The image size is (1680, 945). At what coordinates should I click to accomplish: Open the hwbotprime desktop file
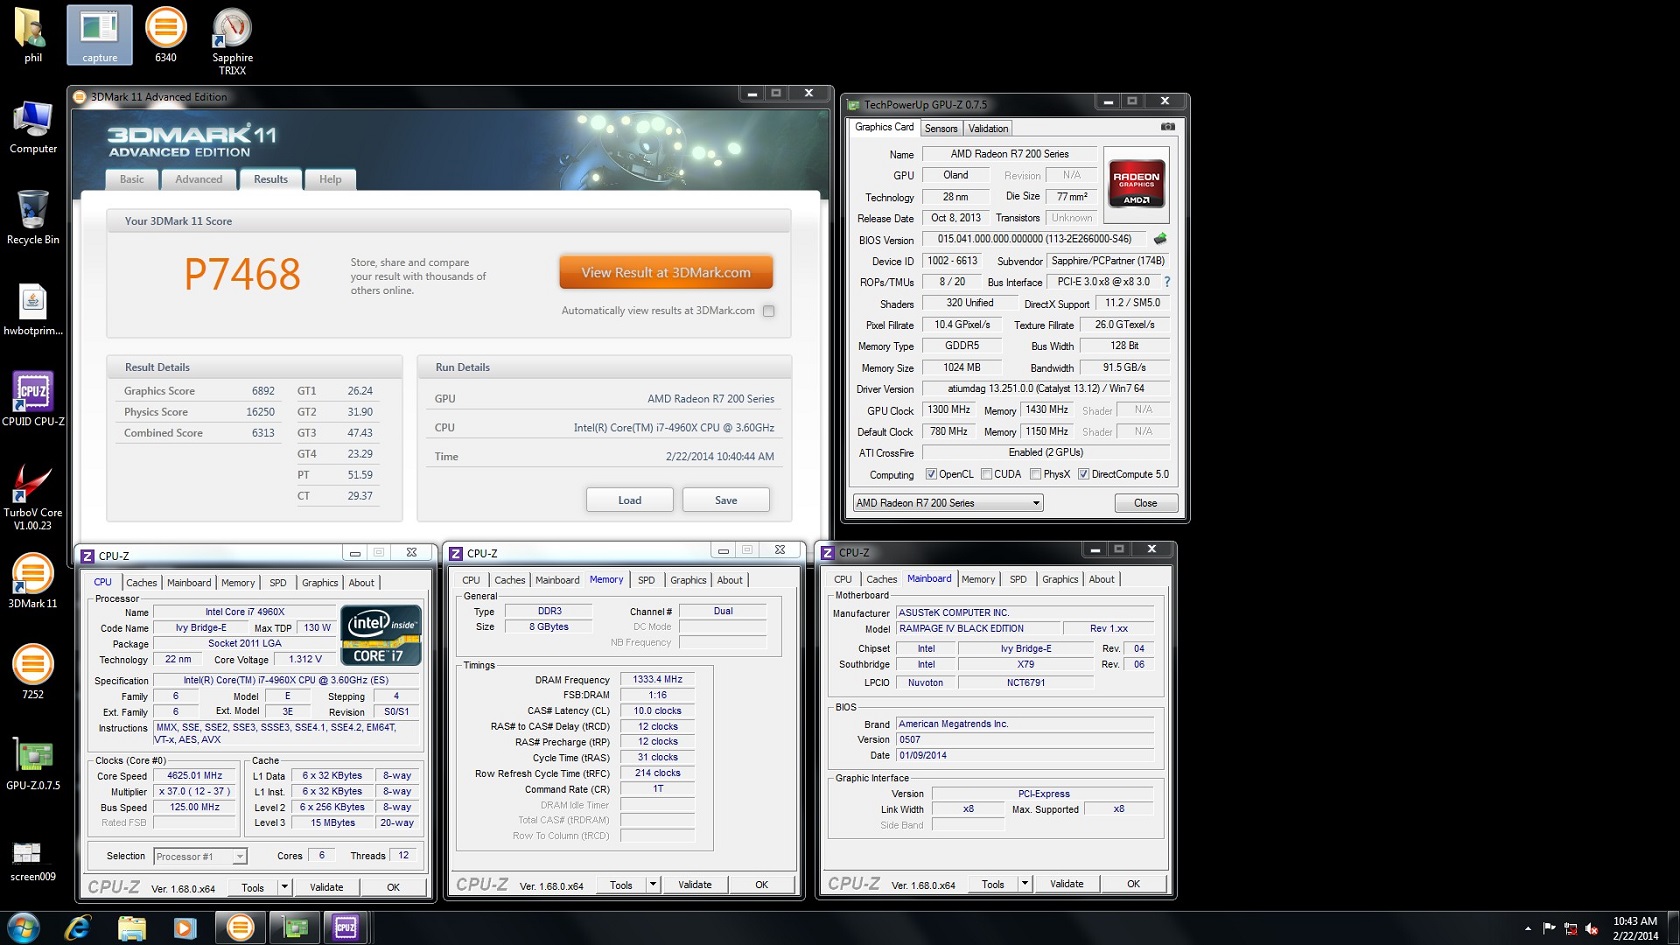[33, 309]
